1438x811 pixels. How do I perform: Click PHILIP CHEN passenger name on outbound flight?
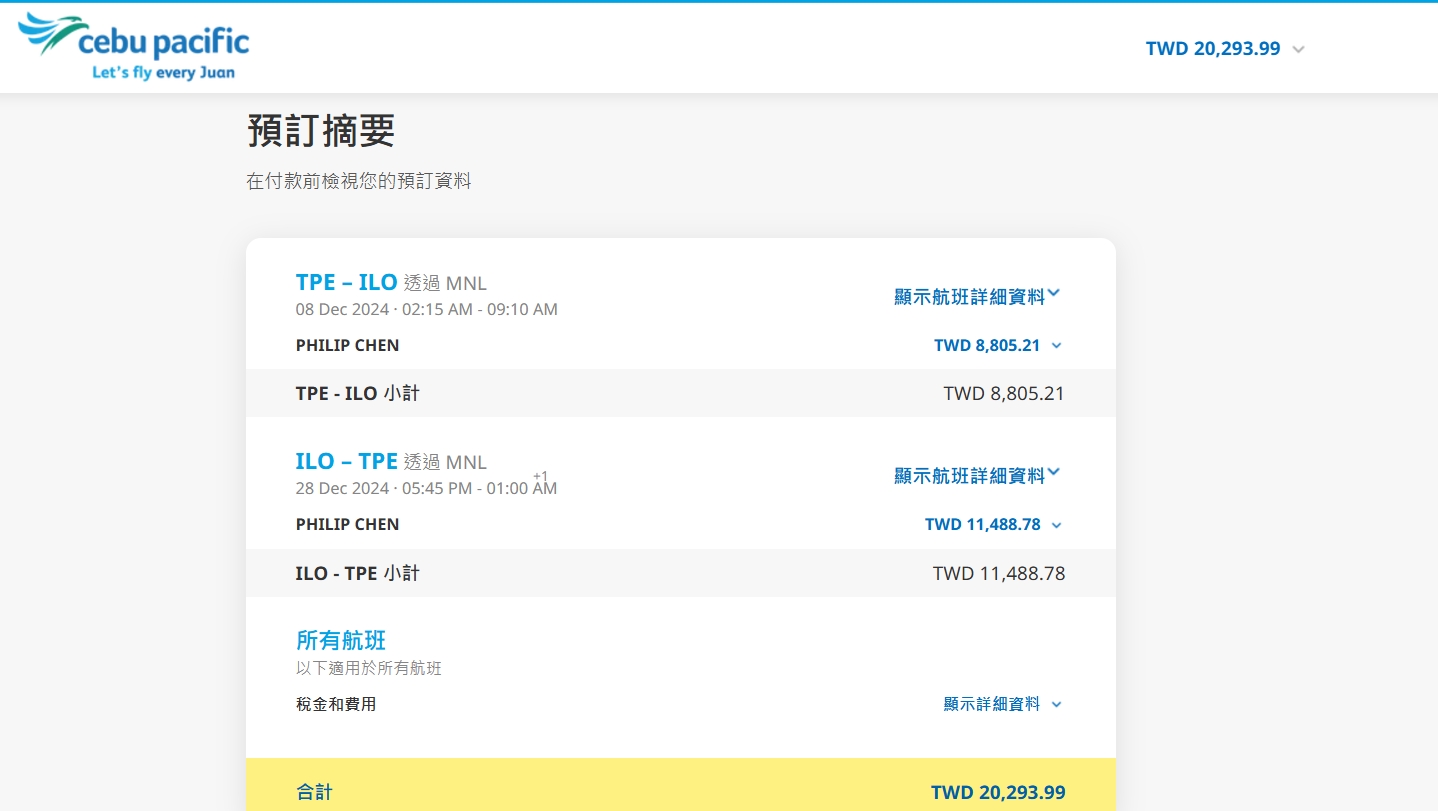tap(347, 344)
